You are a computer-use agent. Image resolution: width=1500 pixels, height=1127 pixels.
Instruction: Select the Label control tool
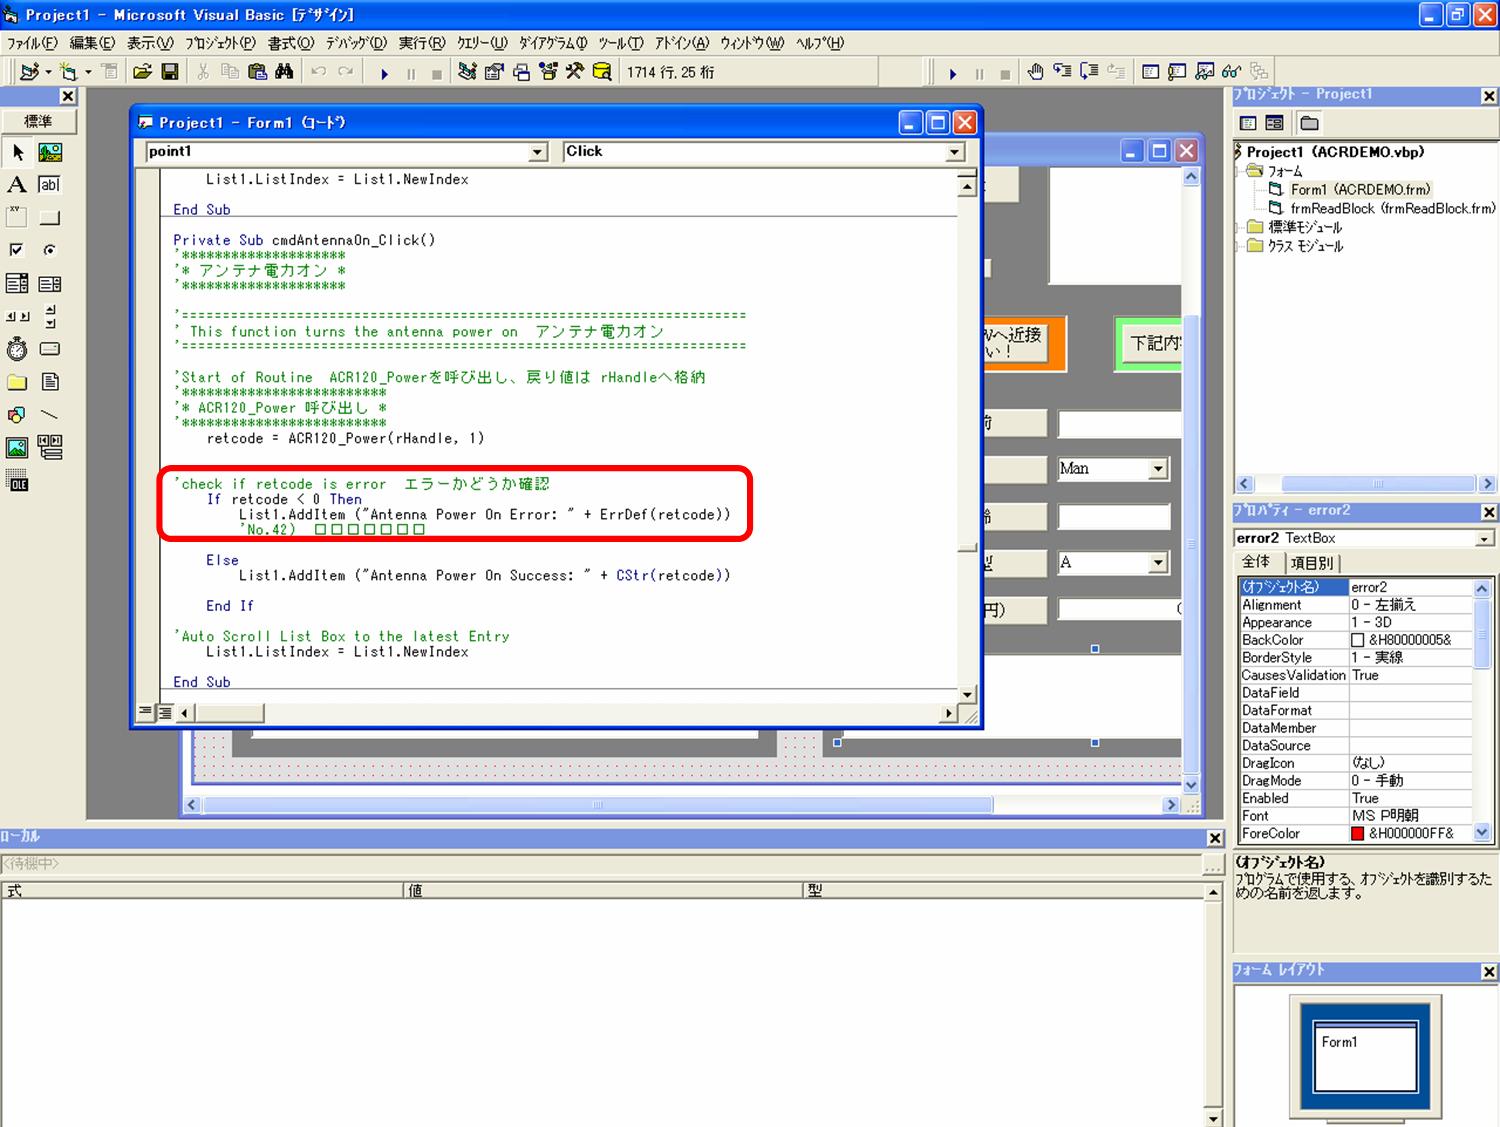(17, 185)
